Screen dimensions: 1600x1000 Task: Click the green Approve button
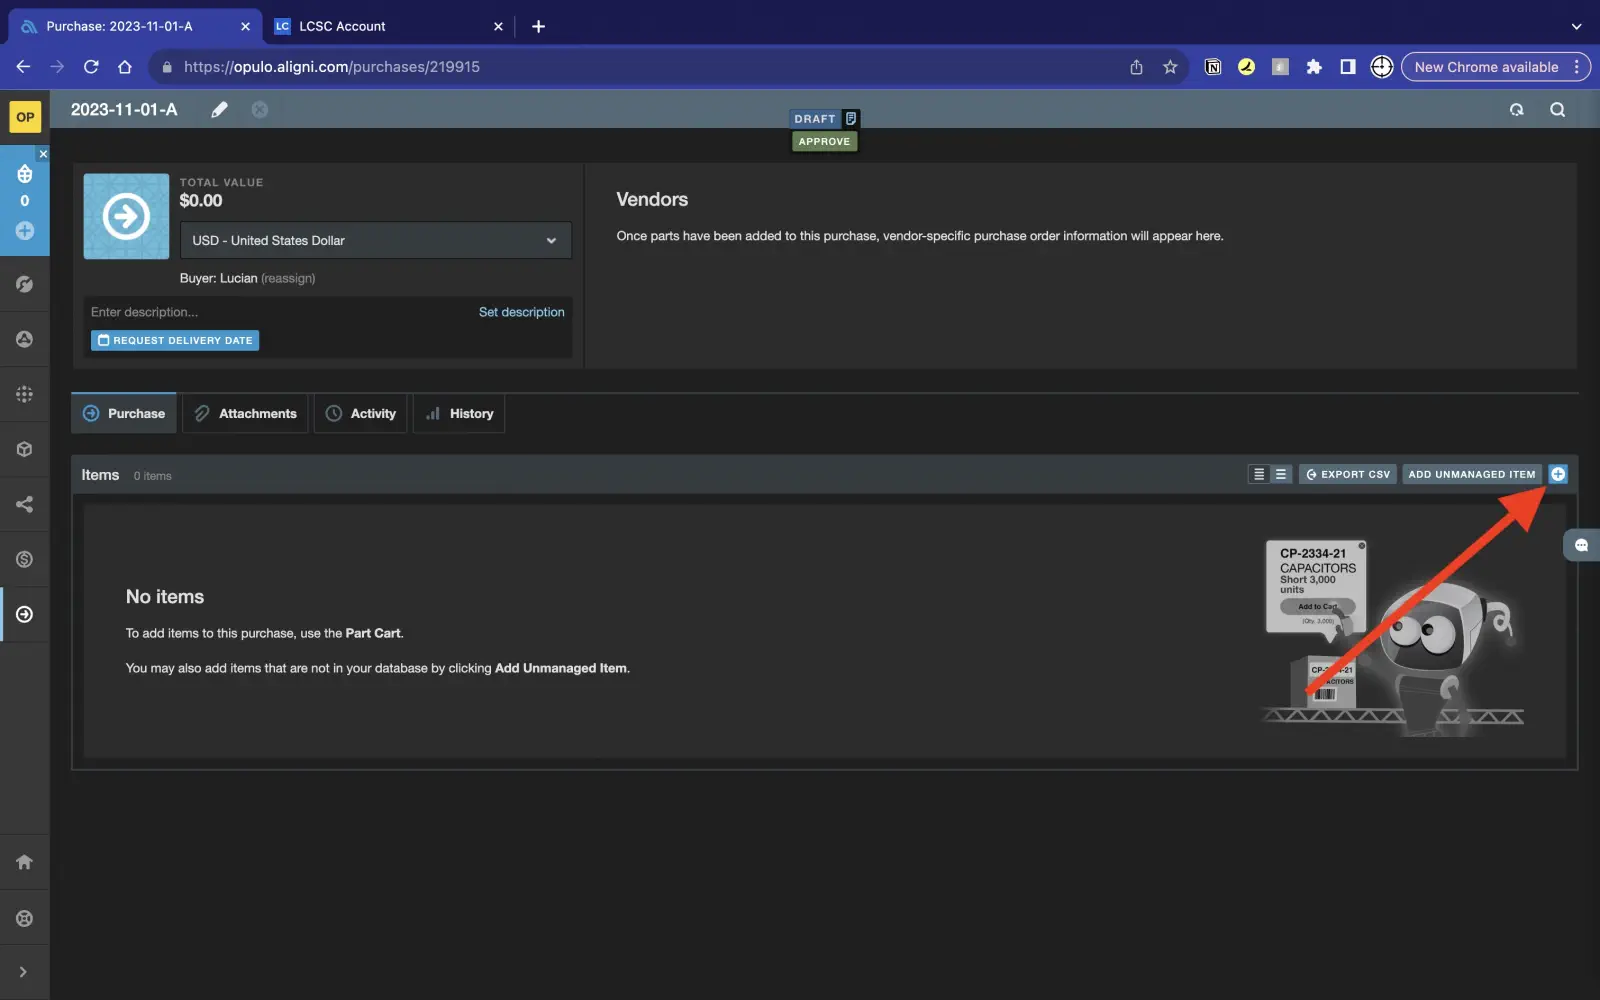click(x=824, y=142)
